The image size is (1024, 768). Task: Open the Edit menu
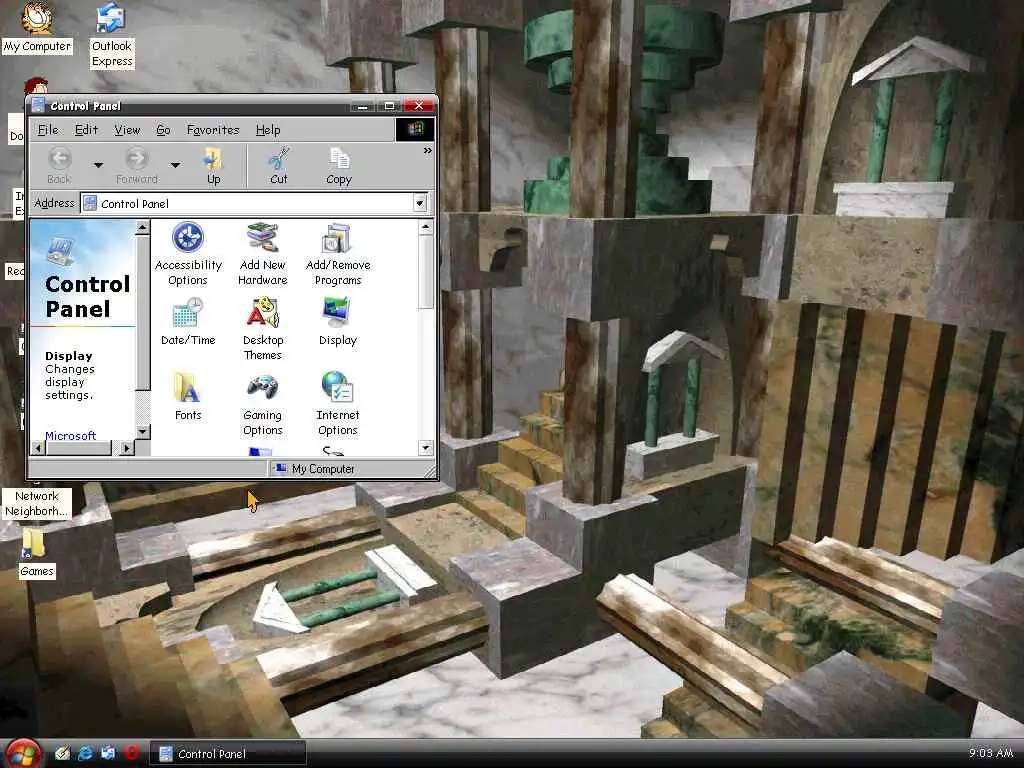[86, 130]
